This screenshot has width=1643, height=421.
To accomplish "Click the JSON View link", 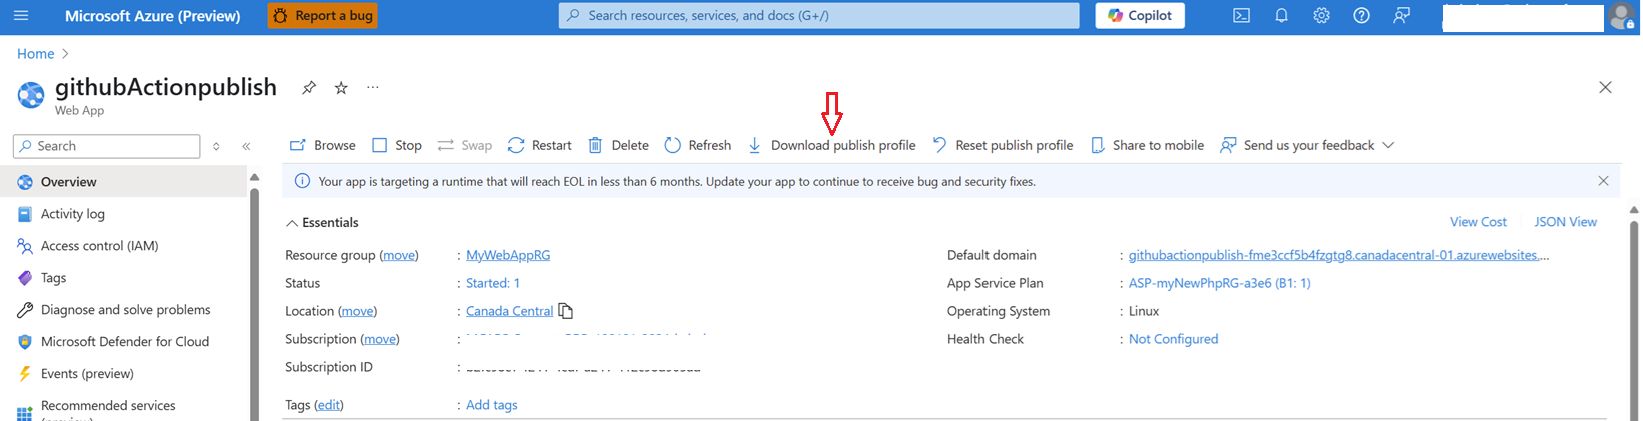I will point(1565,222).
